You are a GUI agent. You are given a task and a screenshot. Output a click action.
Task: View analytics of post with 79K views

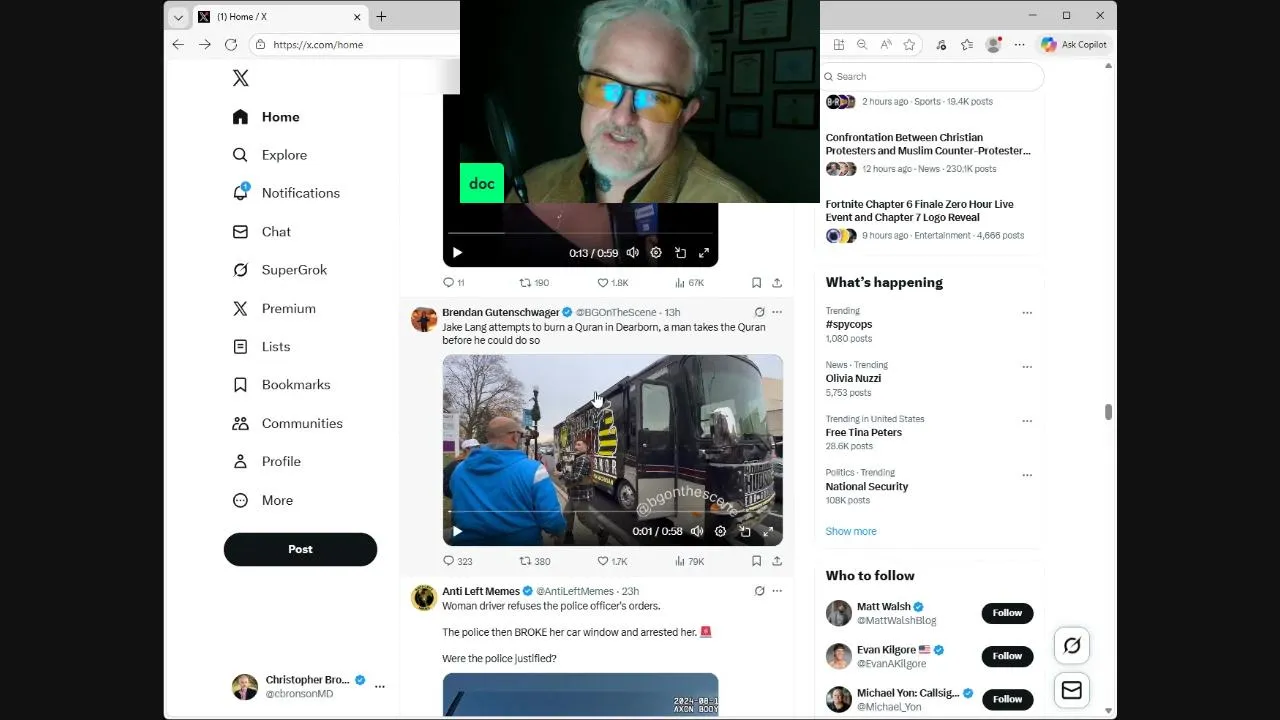689,562
